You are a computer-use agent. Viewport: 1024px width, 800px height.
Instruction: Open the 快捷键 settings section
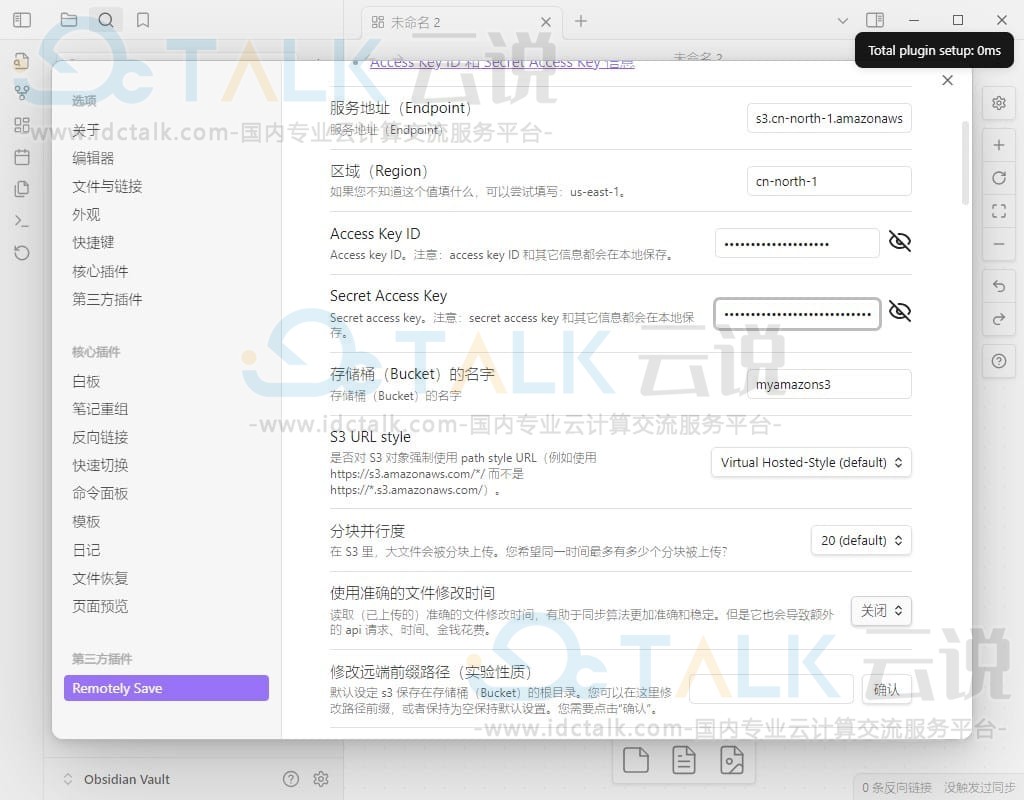(x=93, y=242)
